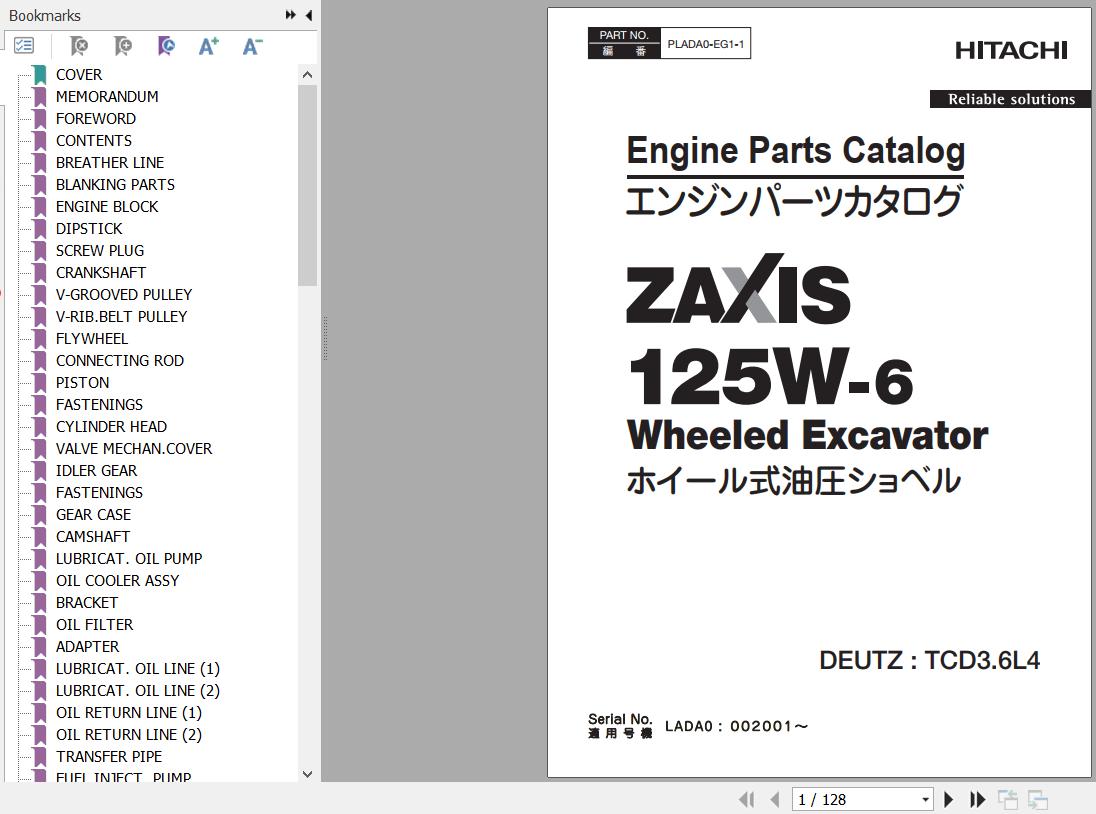Go to the CAMSHAFT bookmark
Viewport: 1096px width, 814px height.
[93, 537]
